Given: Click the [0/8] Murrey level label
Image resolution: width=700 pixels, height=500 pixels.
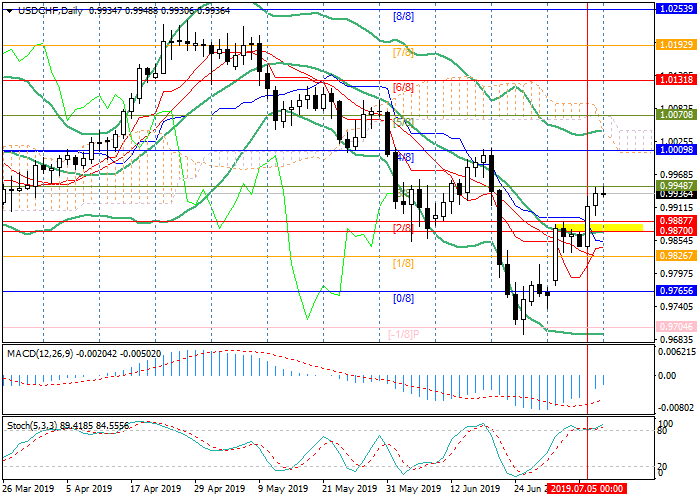Looking at the screenshot, I should click(403, 298).
